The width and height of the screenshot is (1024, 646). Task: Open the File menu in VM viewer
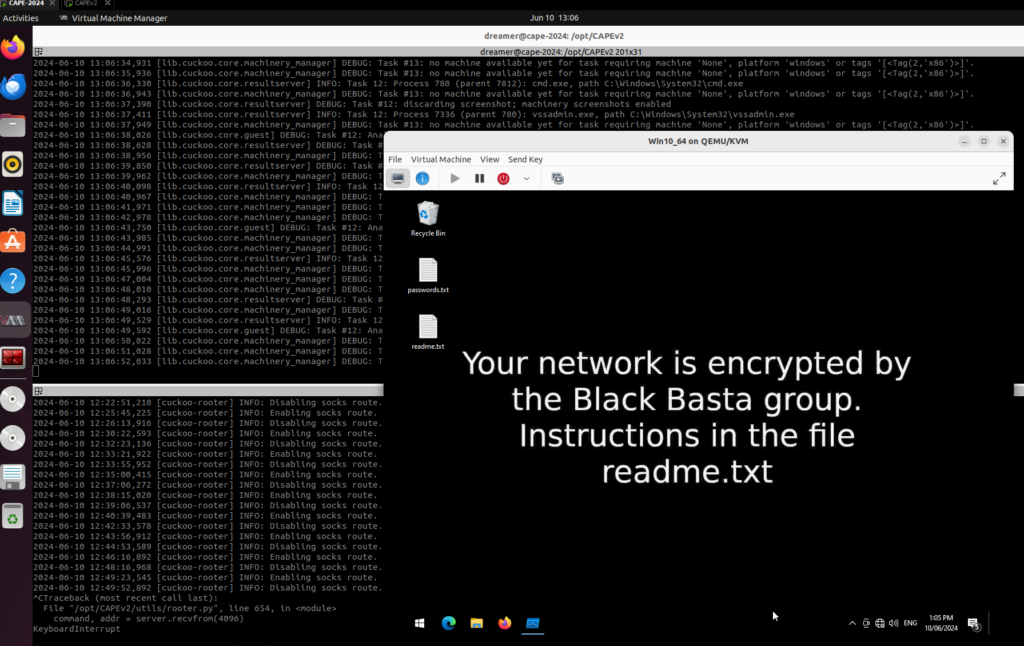tap(395, 159)
